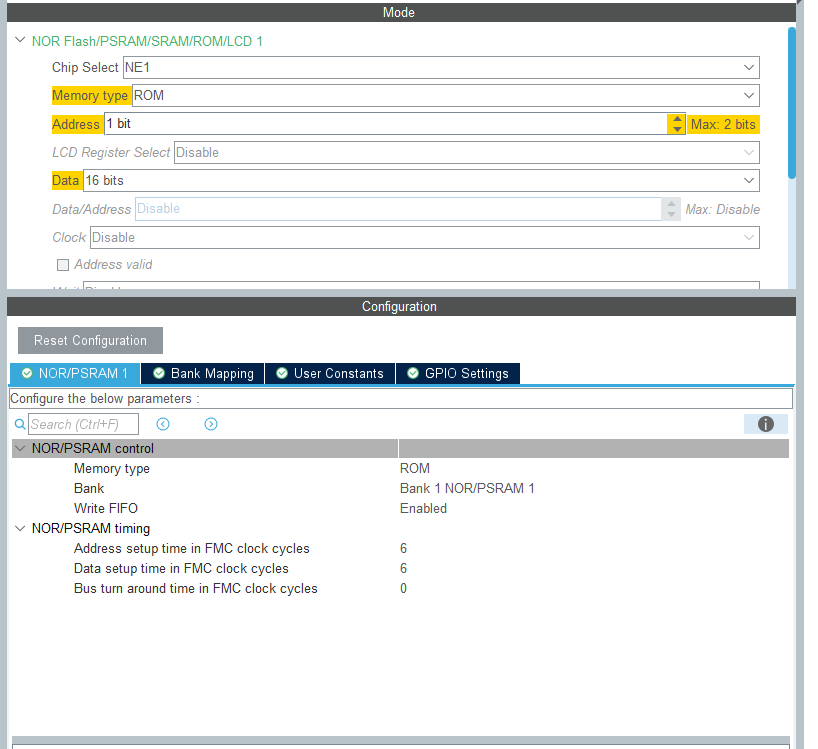Click the Address setup time value 6
This screenshot has height=749, width=818.
(403, 548)
